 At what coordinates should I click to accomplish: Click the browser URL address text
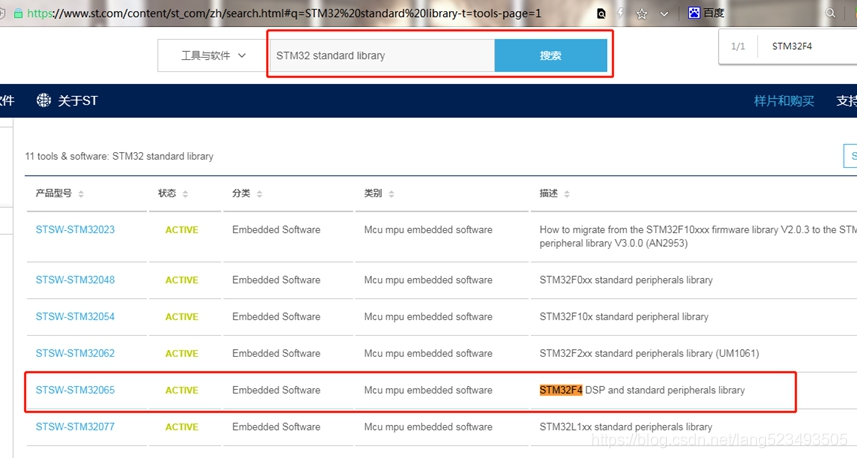[x=284, y=13]
